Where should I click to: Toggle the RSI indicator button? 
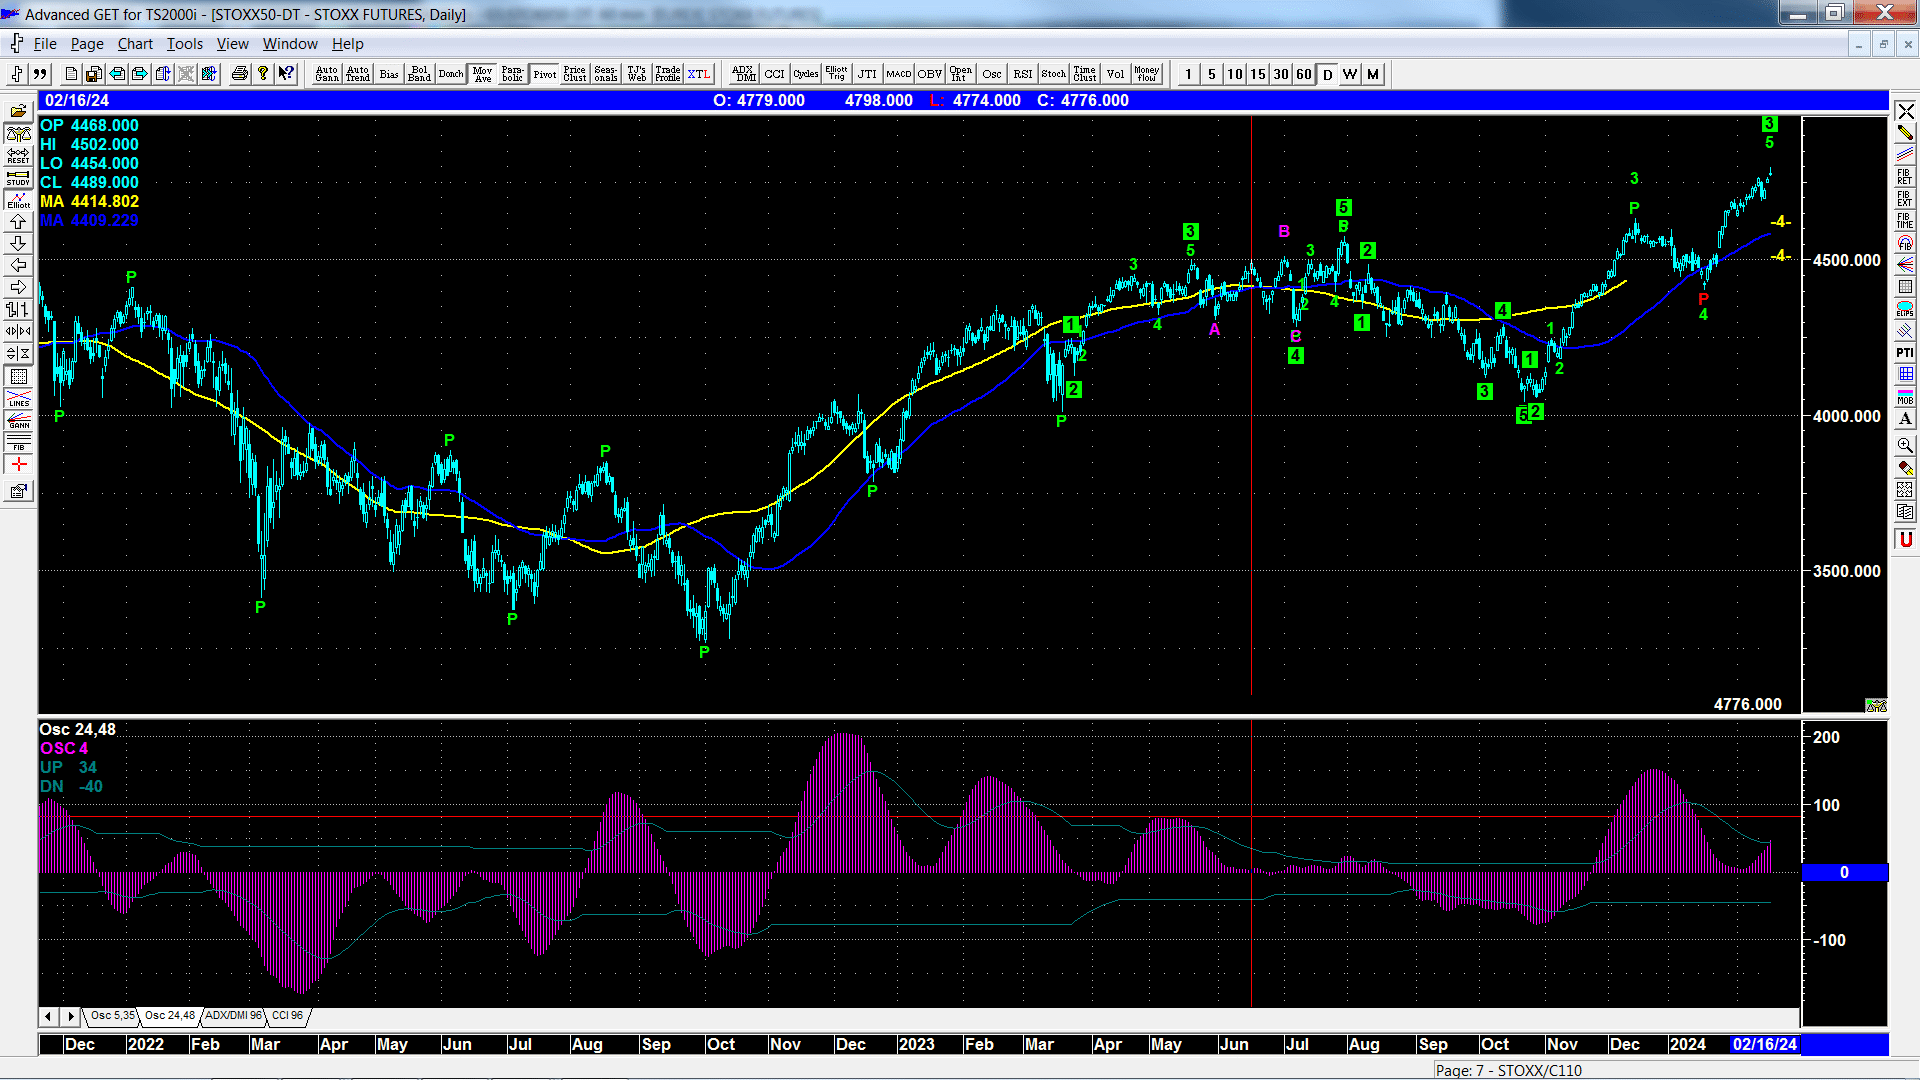tap(1022, 74)
